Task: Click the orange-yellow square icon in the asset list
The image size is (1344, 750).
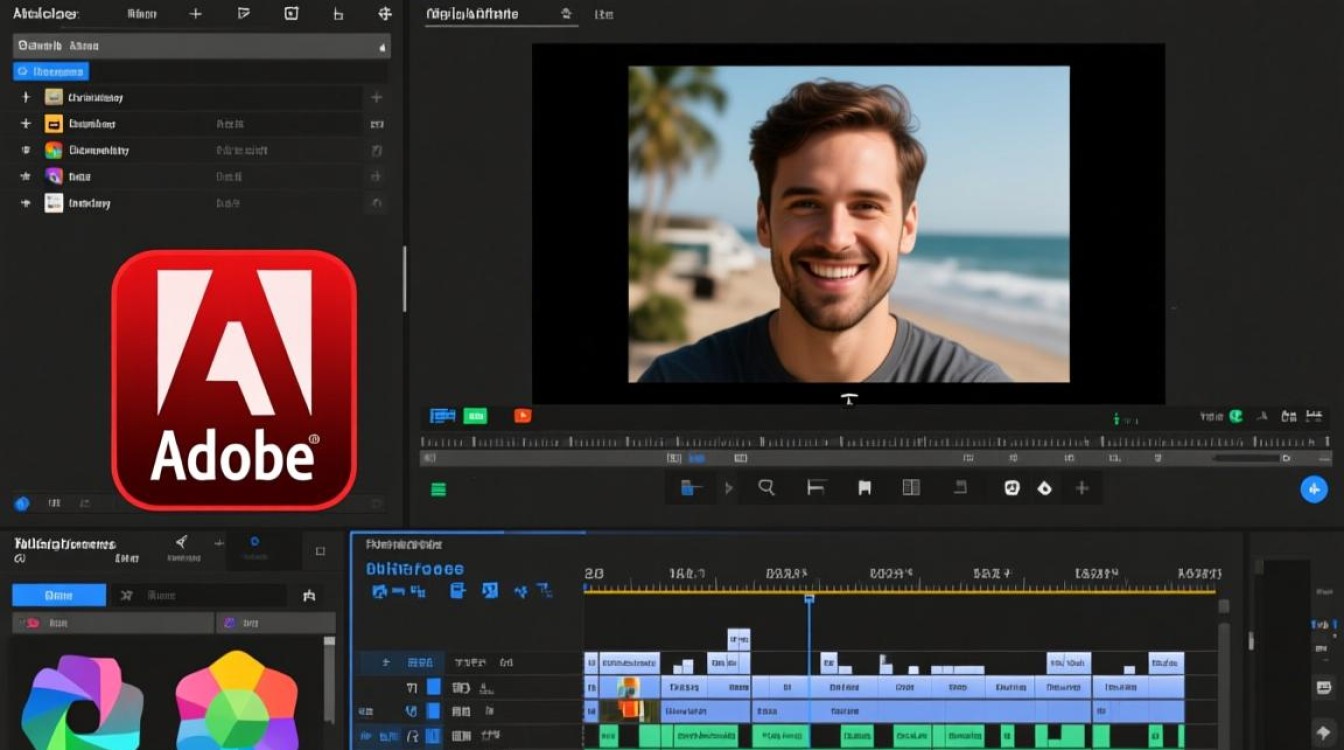Action: [x=53, y=124]
